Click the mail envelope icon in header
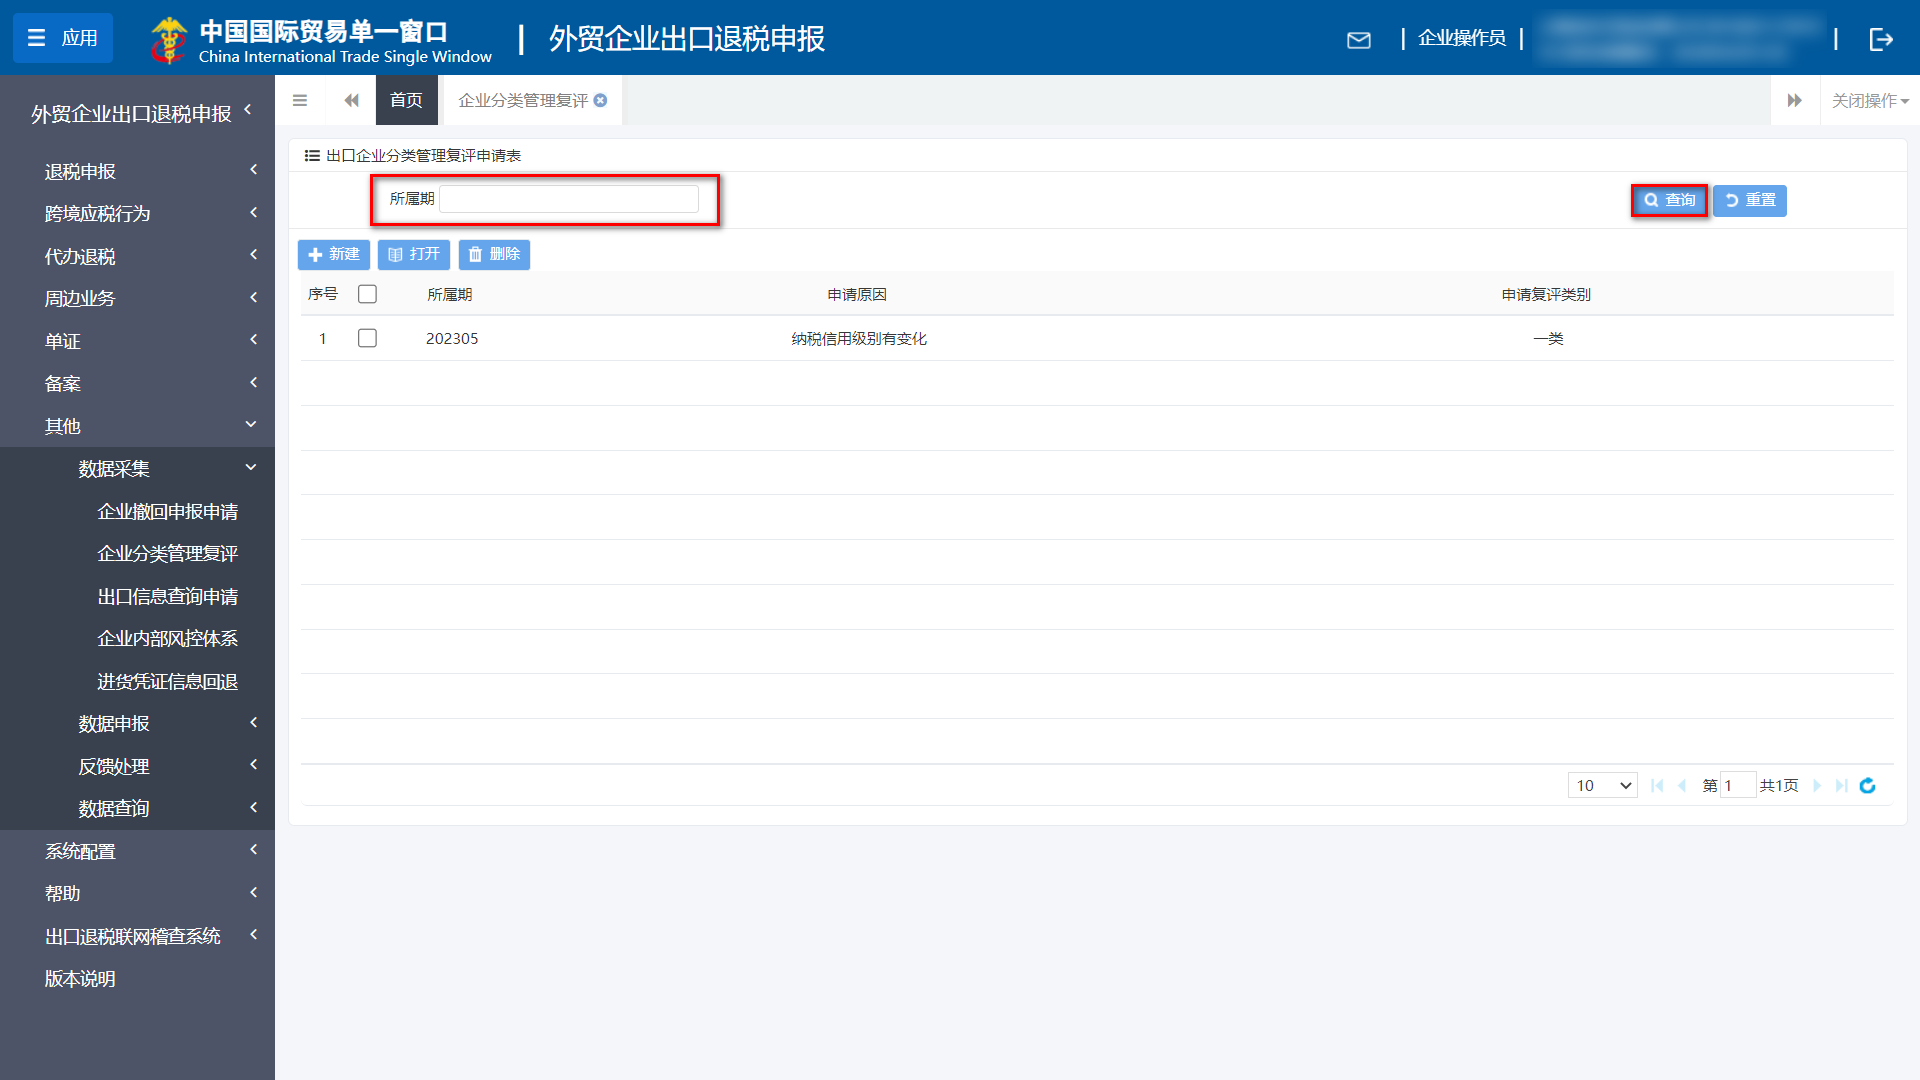 coord(1358,40)
